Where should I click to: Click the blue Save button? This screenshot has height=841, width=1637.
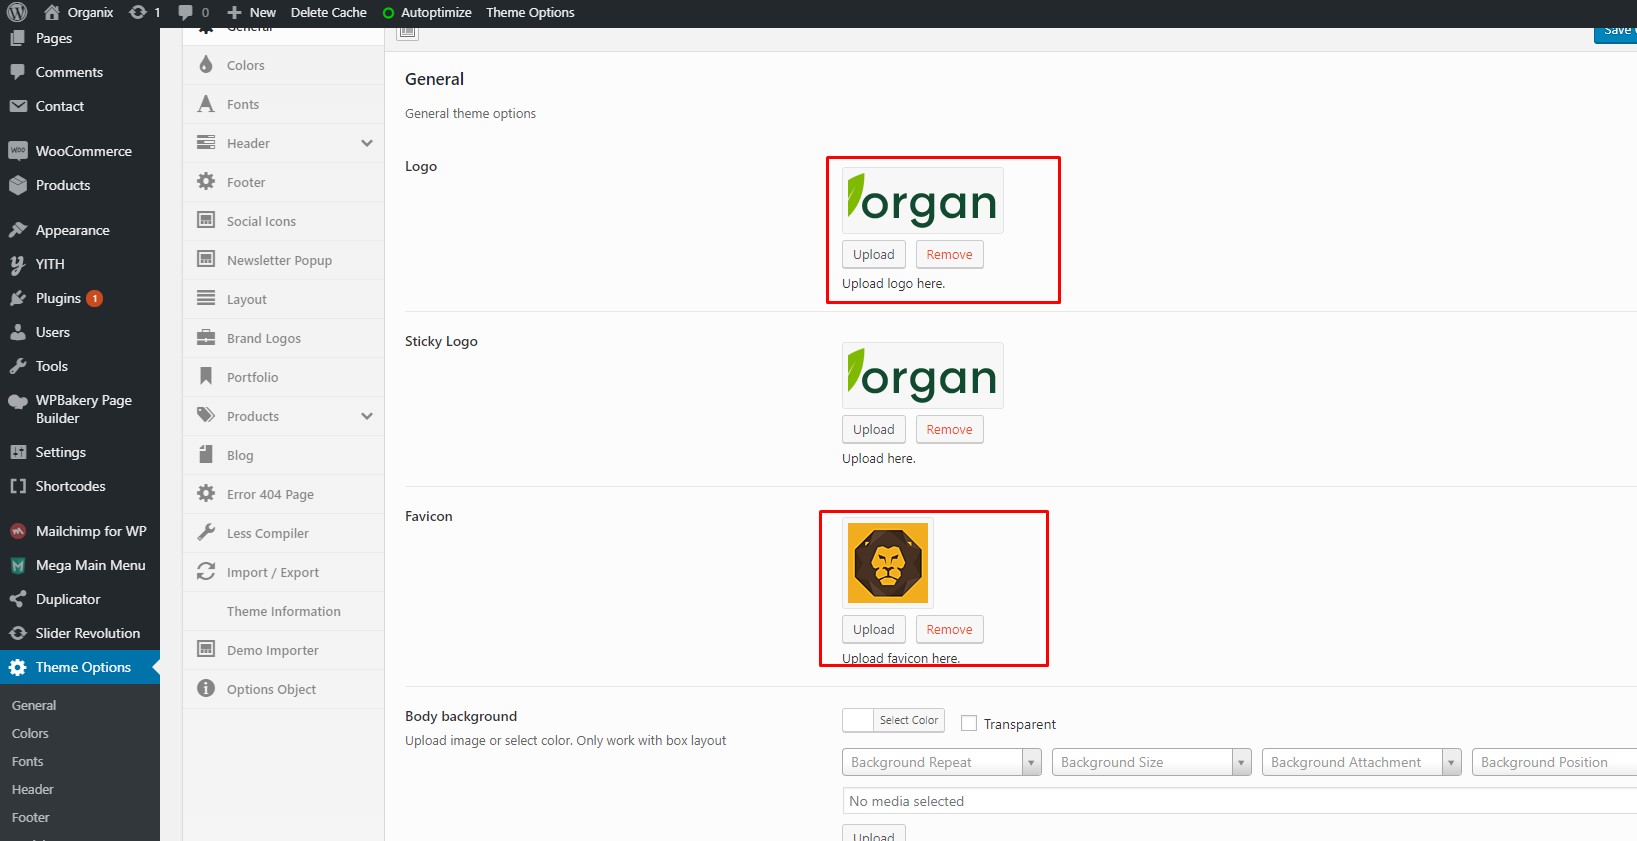pos(1615,31)
